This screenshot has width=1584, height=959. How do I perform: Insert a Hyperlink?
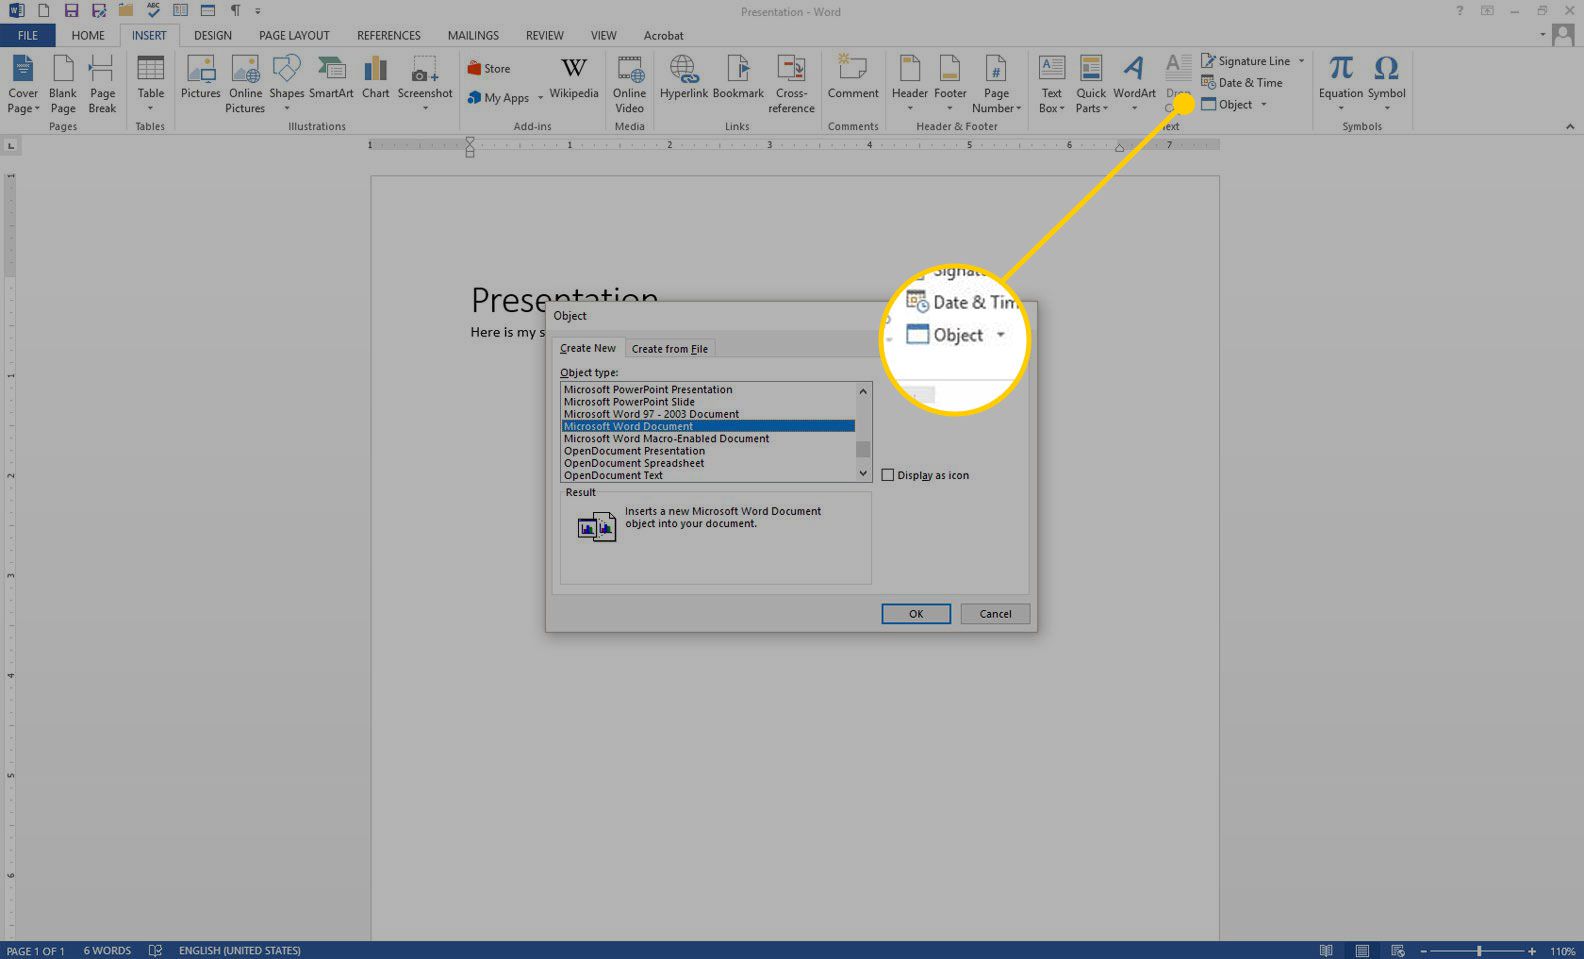(x=684, y=78)
